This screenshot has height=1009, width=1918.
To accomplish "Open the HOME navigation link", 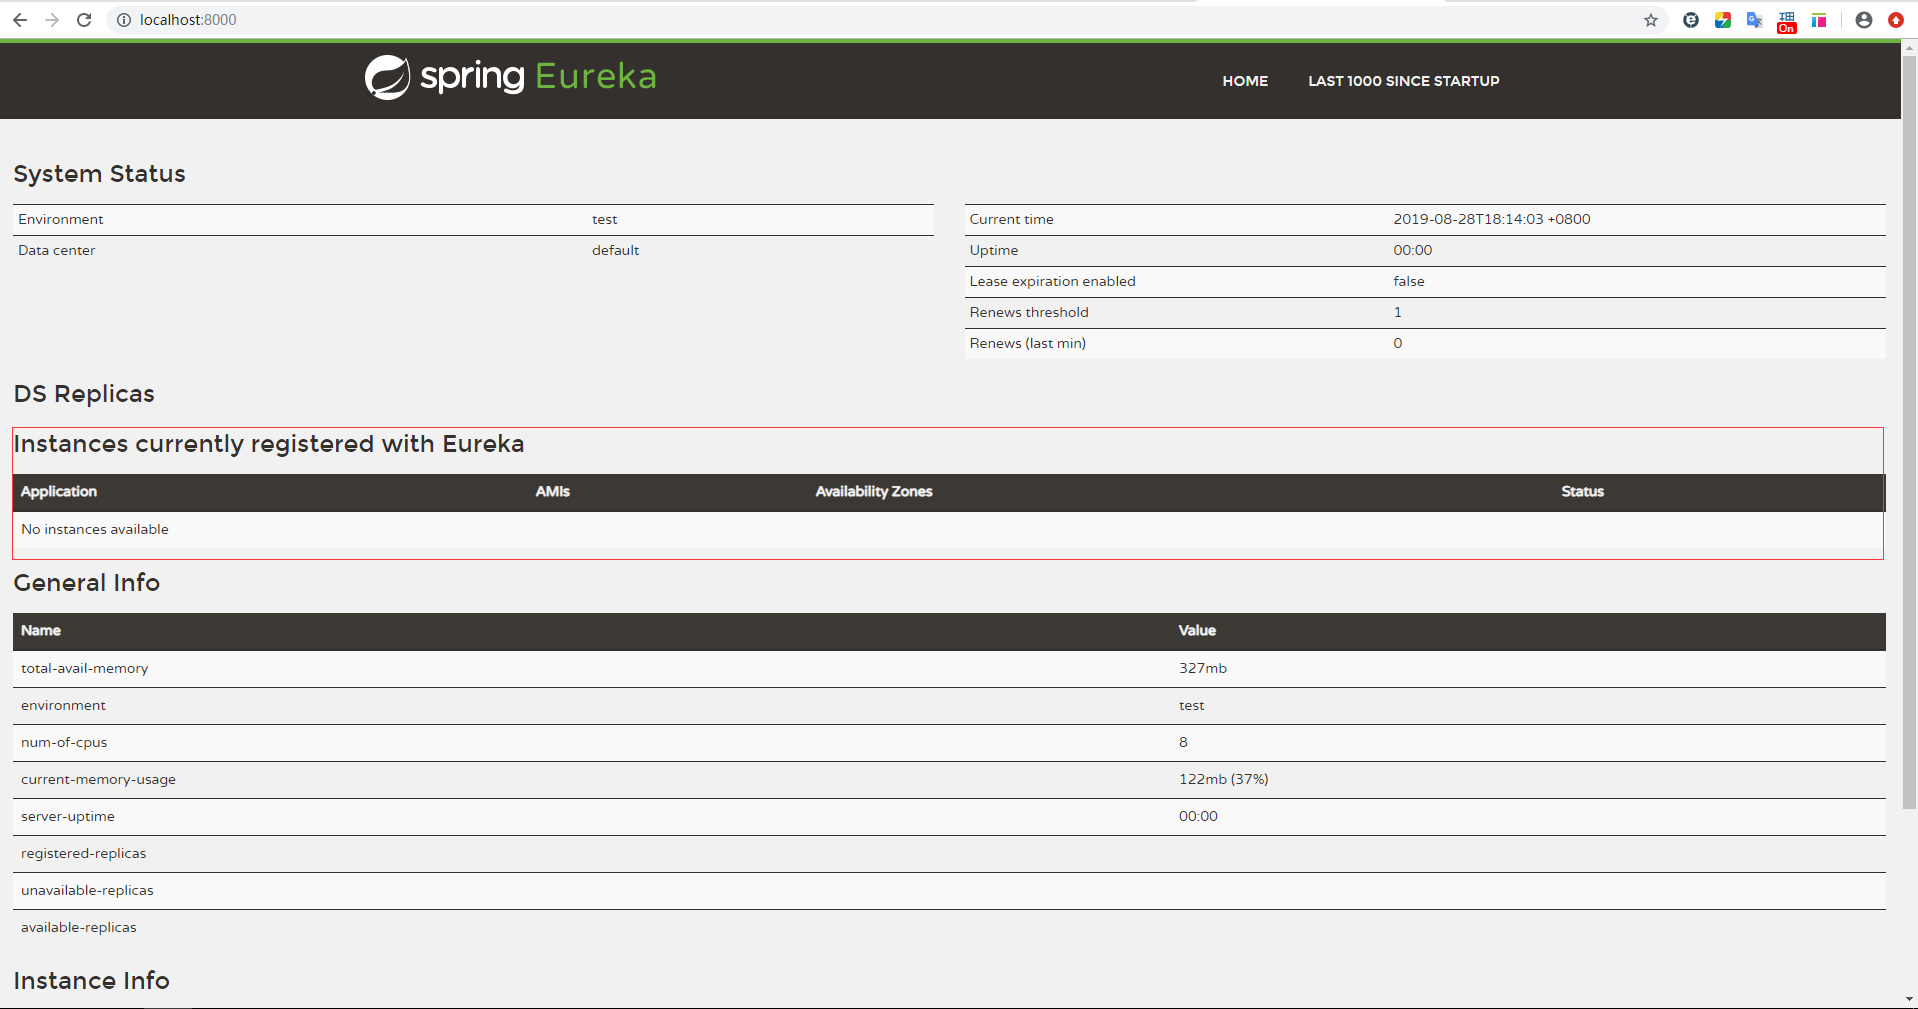I will 1245,81.
